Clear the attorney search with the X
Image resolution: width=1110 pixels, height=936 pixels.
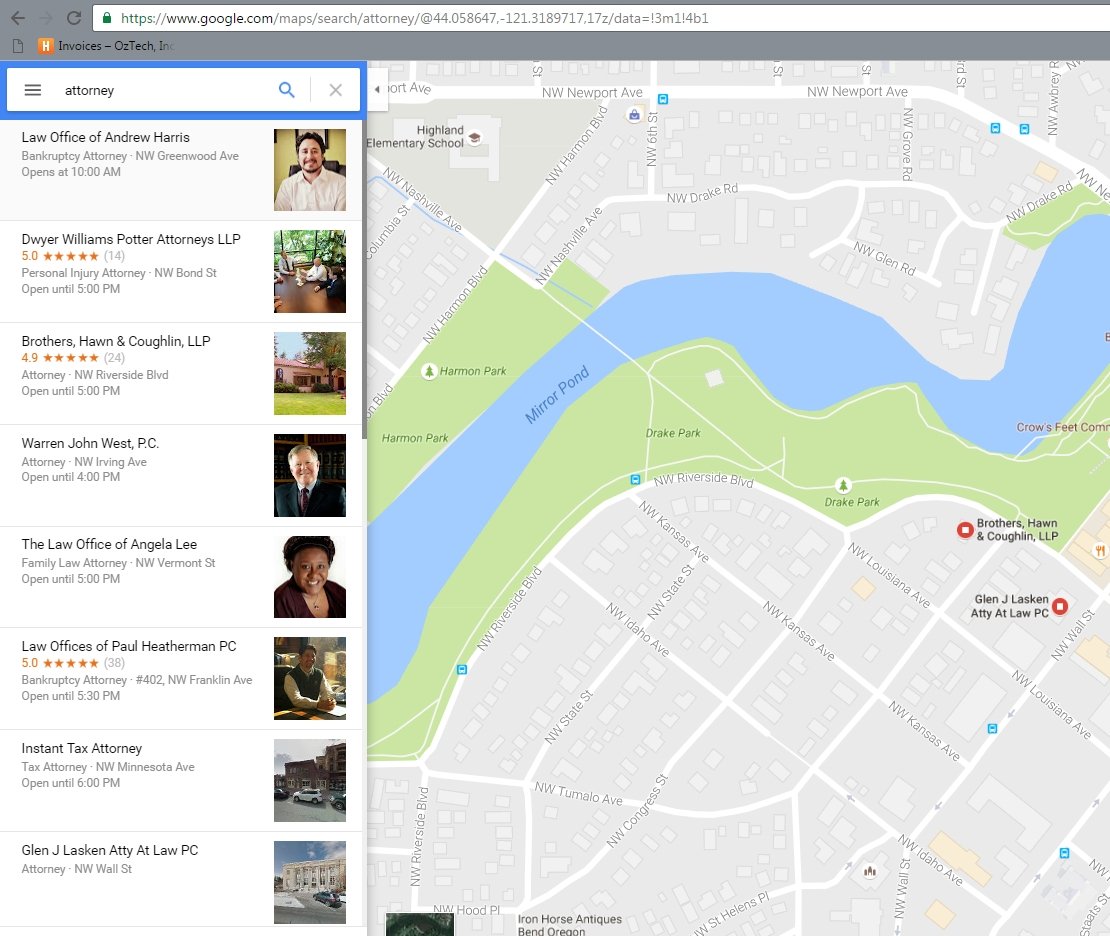[x=336, y=90]
